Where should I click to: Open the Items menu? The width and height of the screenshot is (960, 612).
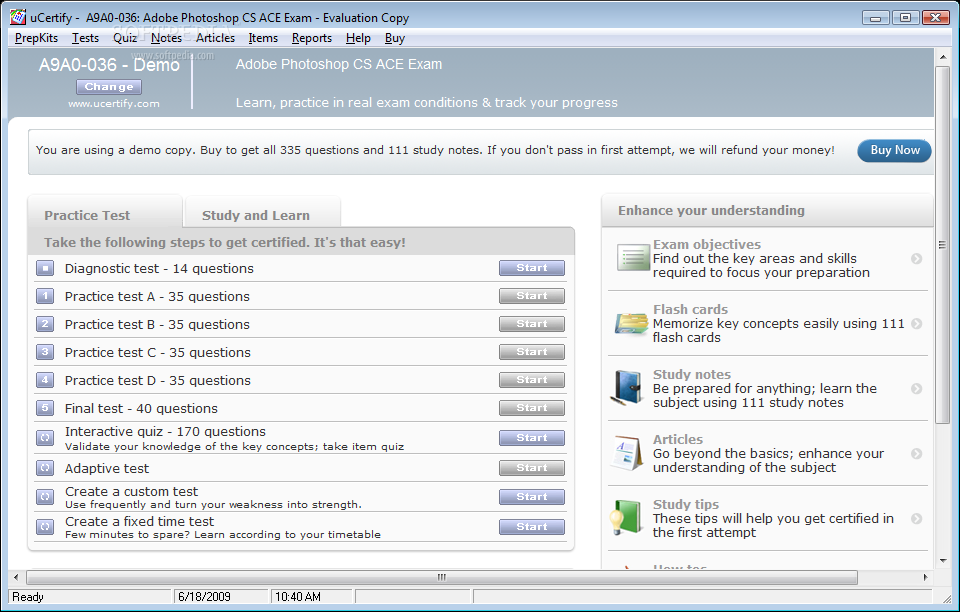[x=263, y=38]
